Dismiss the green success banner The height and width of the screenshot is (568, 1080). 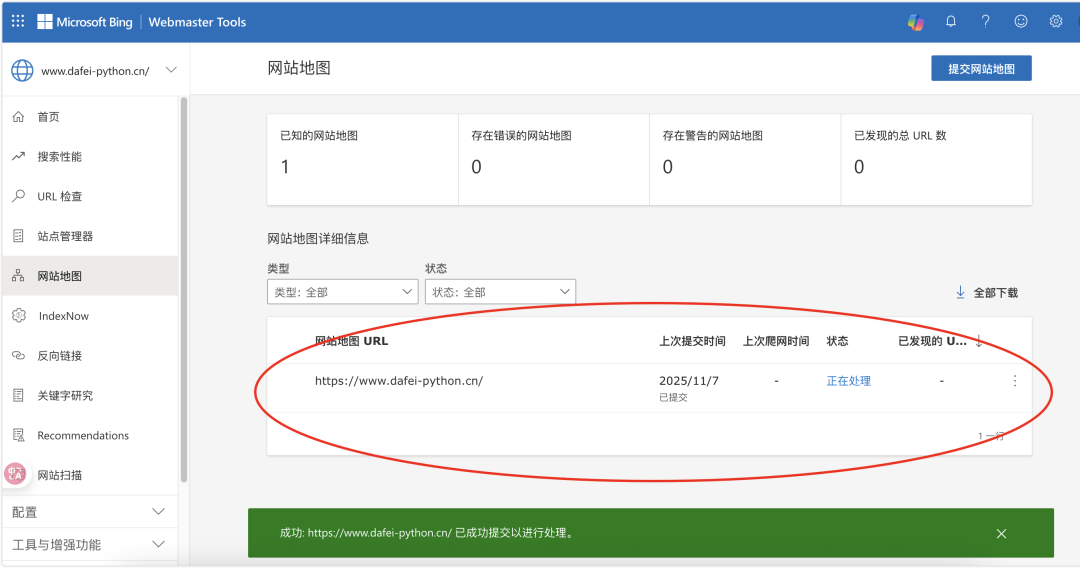coord(1001,534)
